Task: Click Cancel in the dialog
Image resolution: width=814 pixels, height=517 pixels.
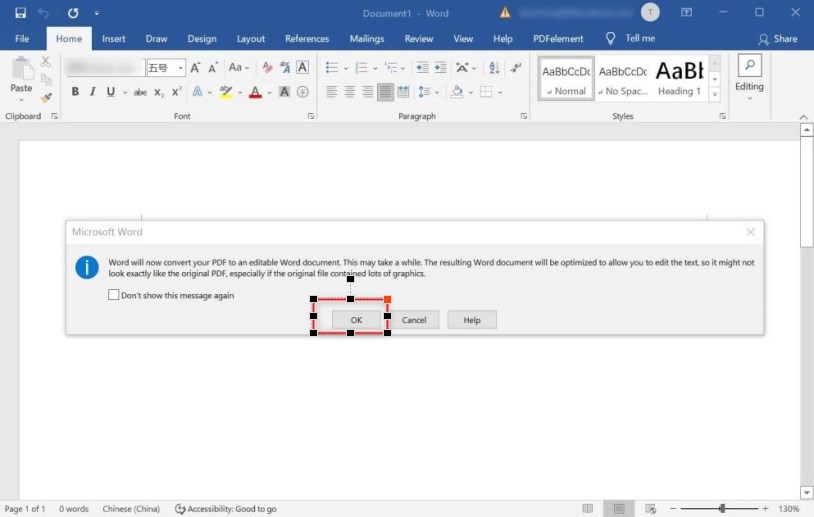Action: coord(414,320)
